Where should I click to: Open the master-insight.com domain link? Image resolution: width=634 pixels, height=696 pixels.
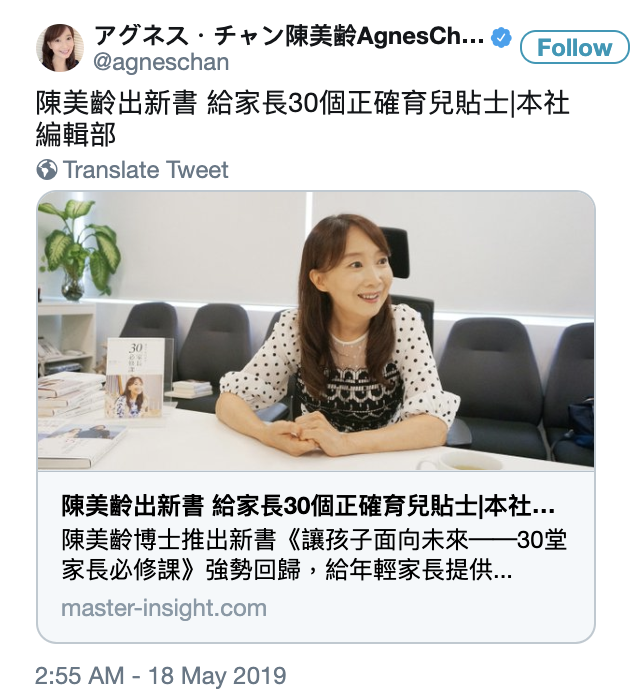[x=164, y=608]
